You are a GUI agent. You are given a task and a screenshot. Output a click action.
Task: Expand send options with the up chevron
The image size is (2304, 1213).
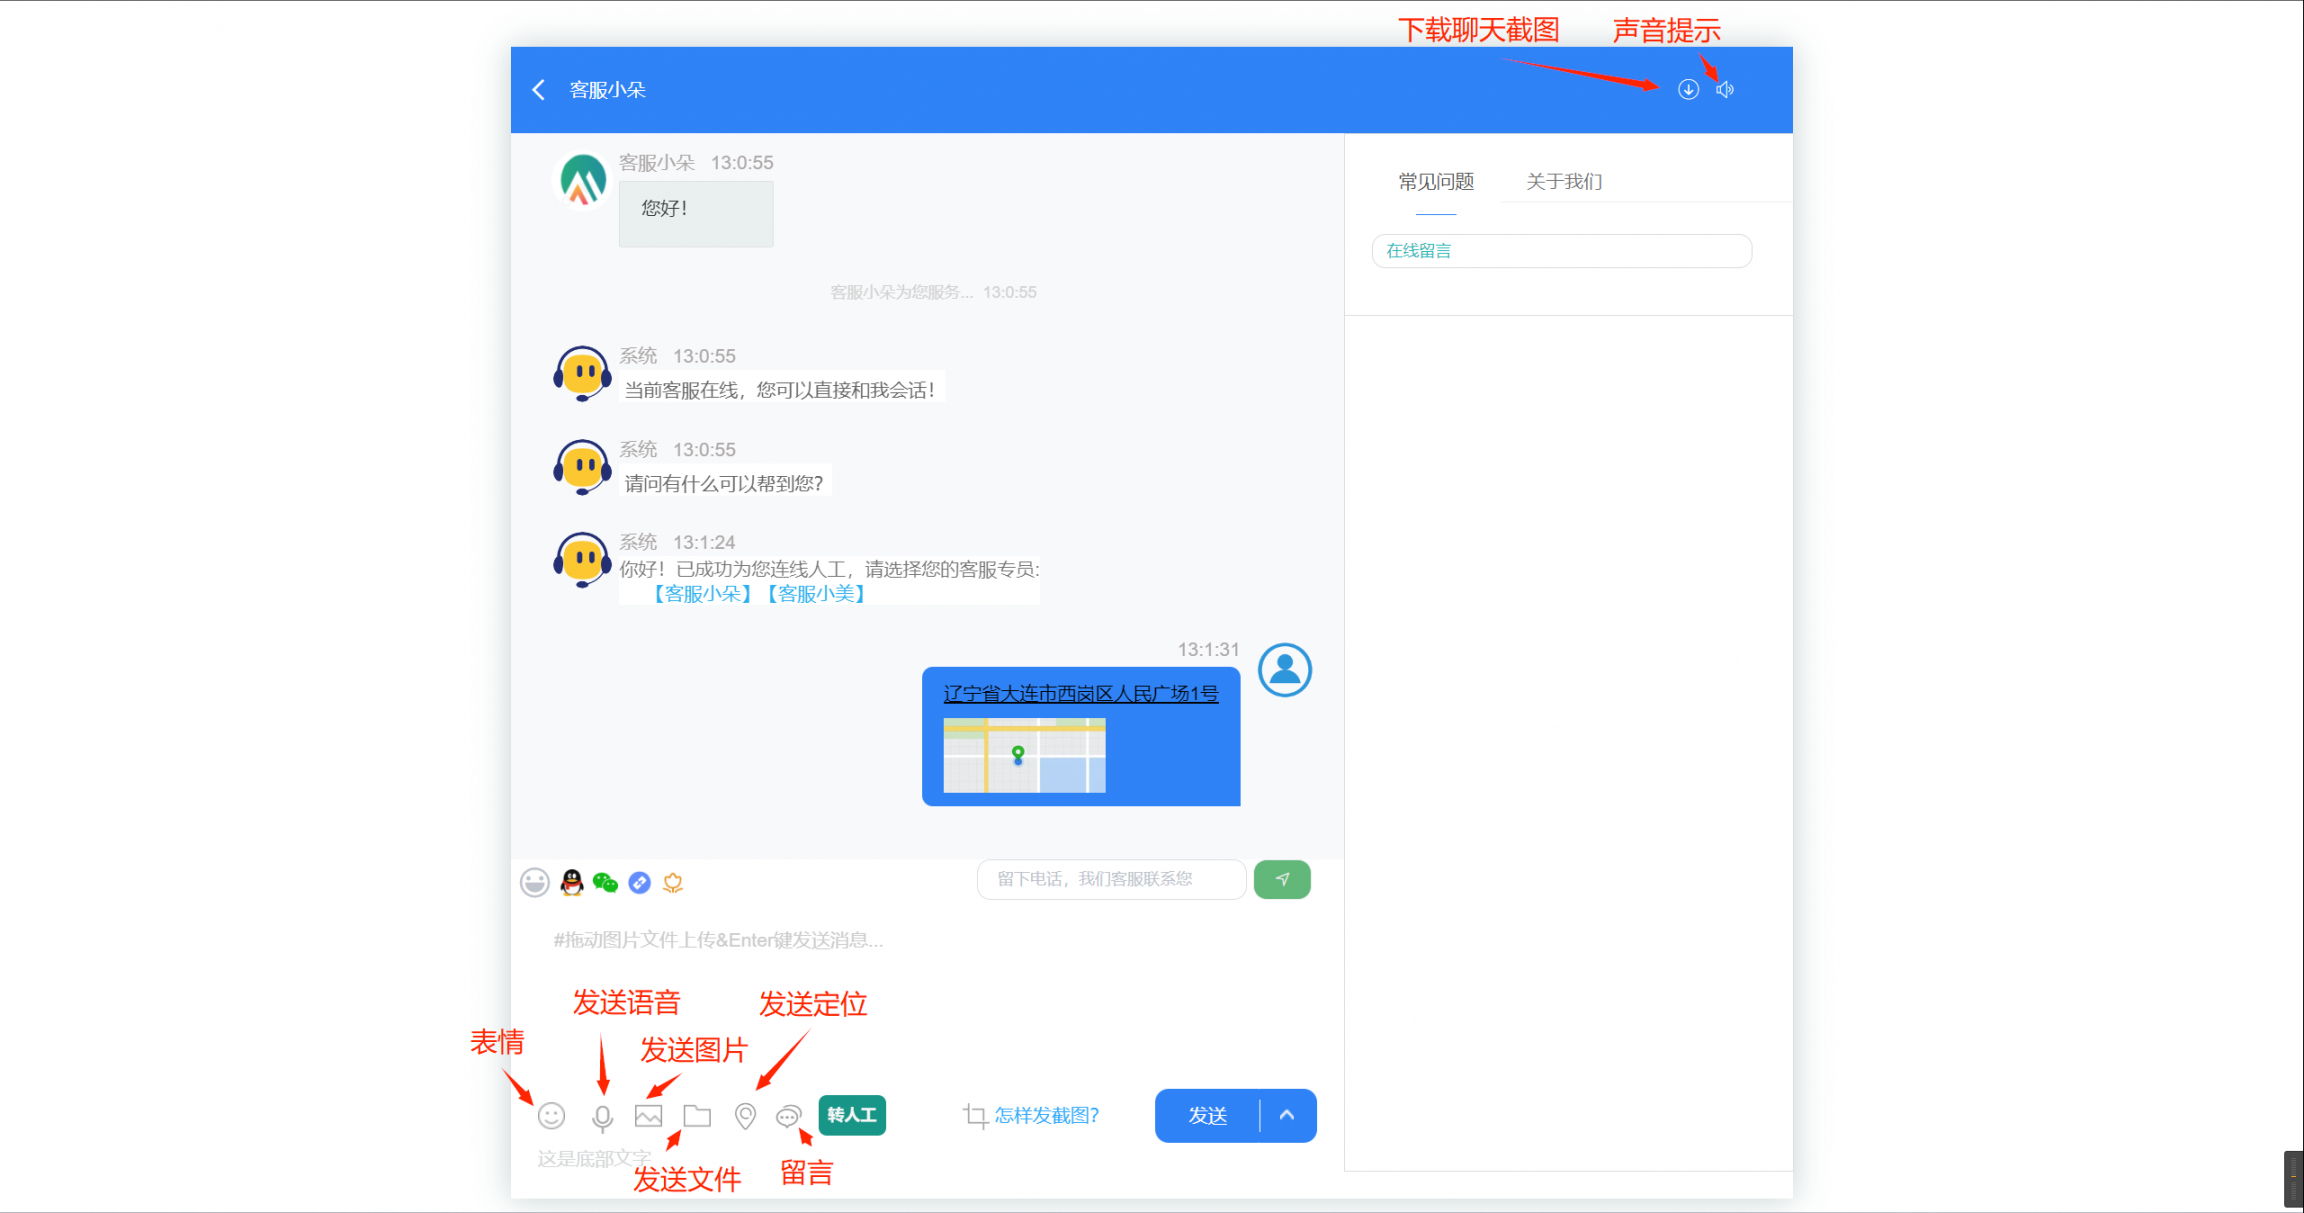pyautogui.click(x=1287, y=1116)
